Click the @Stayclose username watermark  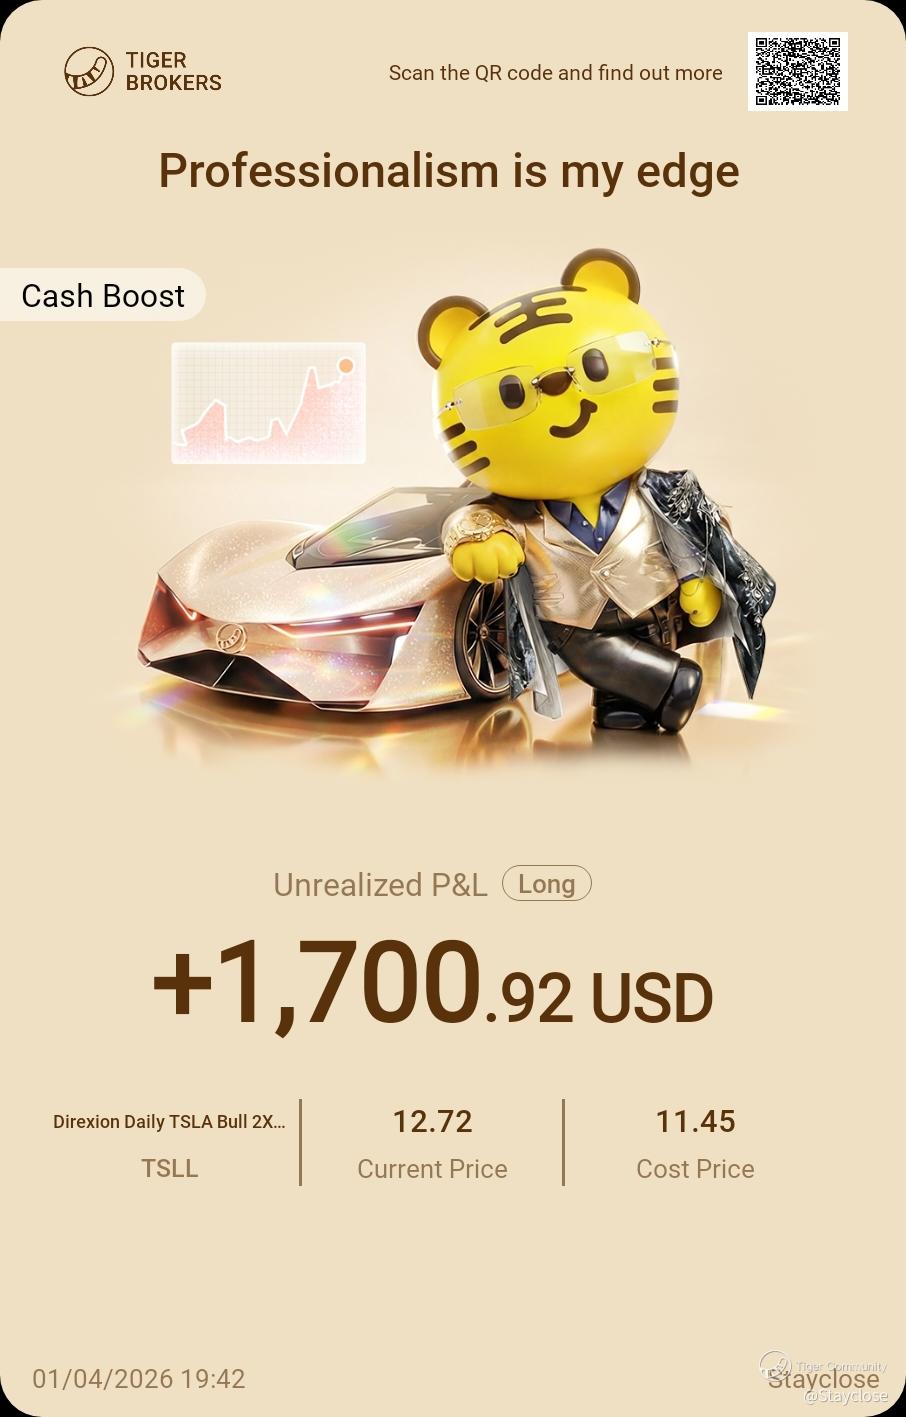tap(846, 1396)
